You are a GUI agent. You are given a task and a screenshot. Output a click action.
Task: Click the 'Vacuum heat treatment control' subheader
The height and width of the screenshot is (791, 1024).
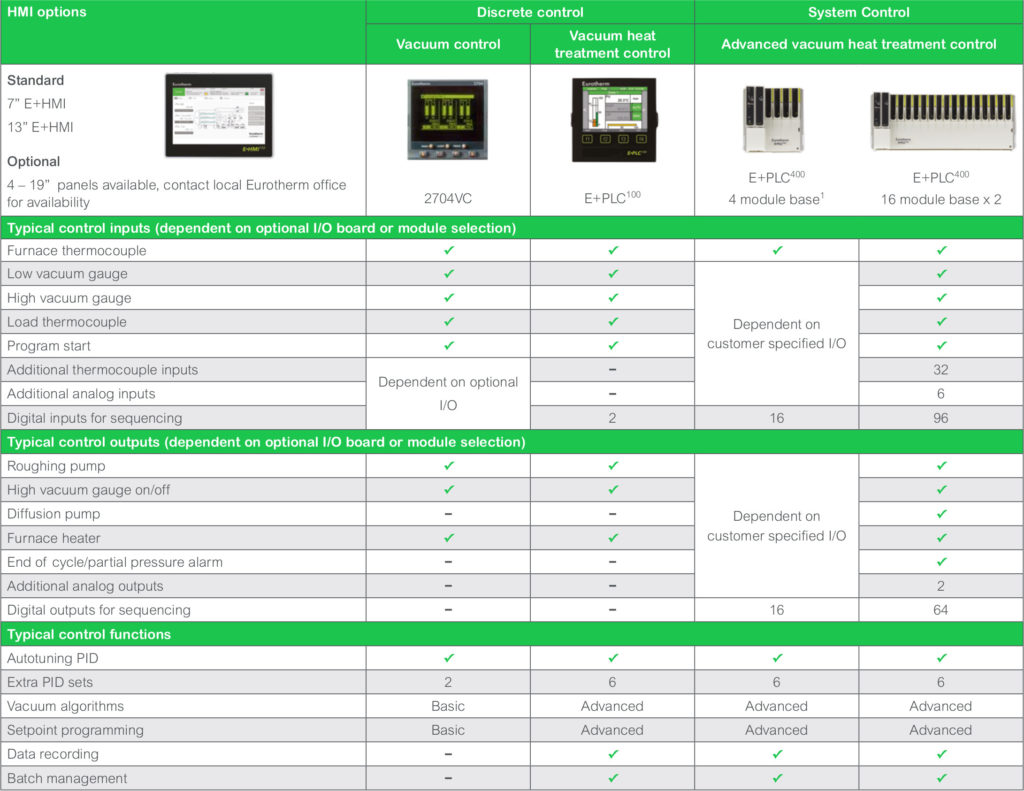tap(613, 44)
